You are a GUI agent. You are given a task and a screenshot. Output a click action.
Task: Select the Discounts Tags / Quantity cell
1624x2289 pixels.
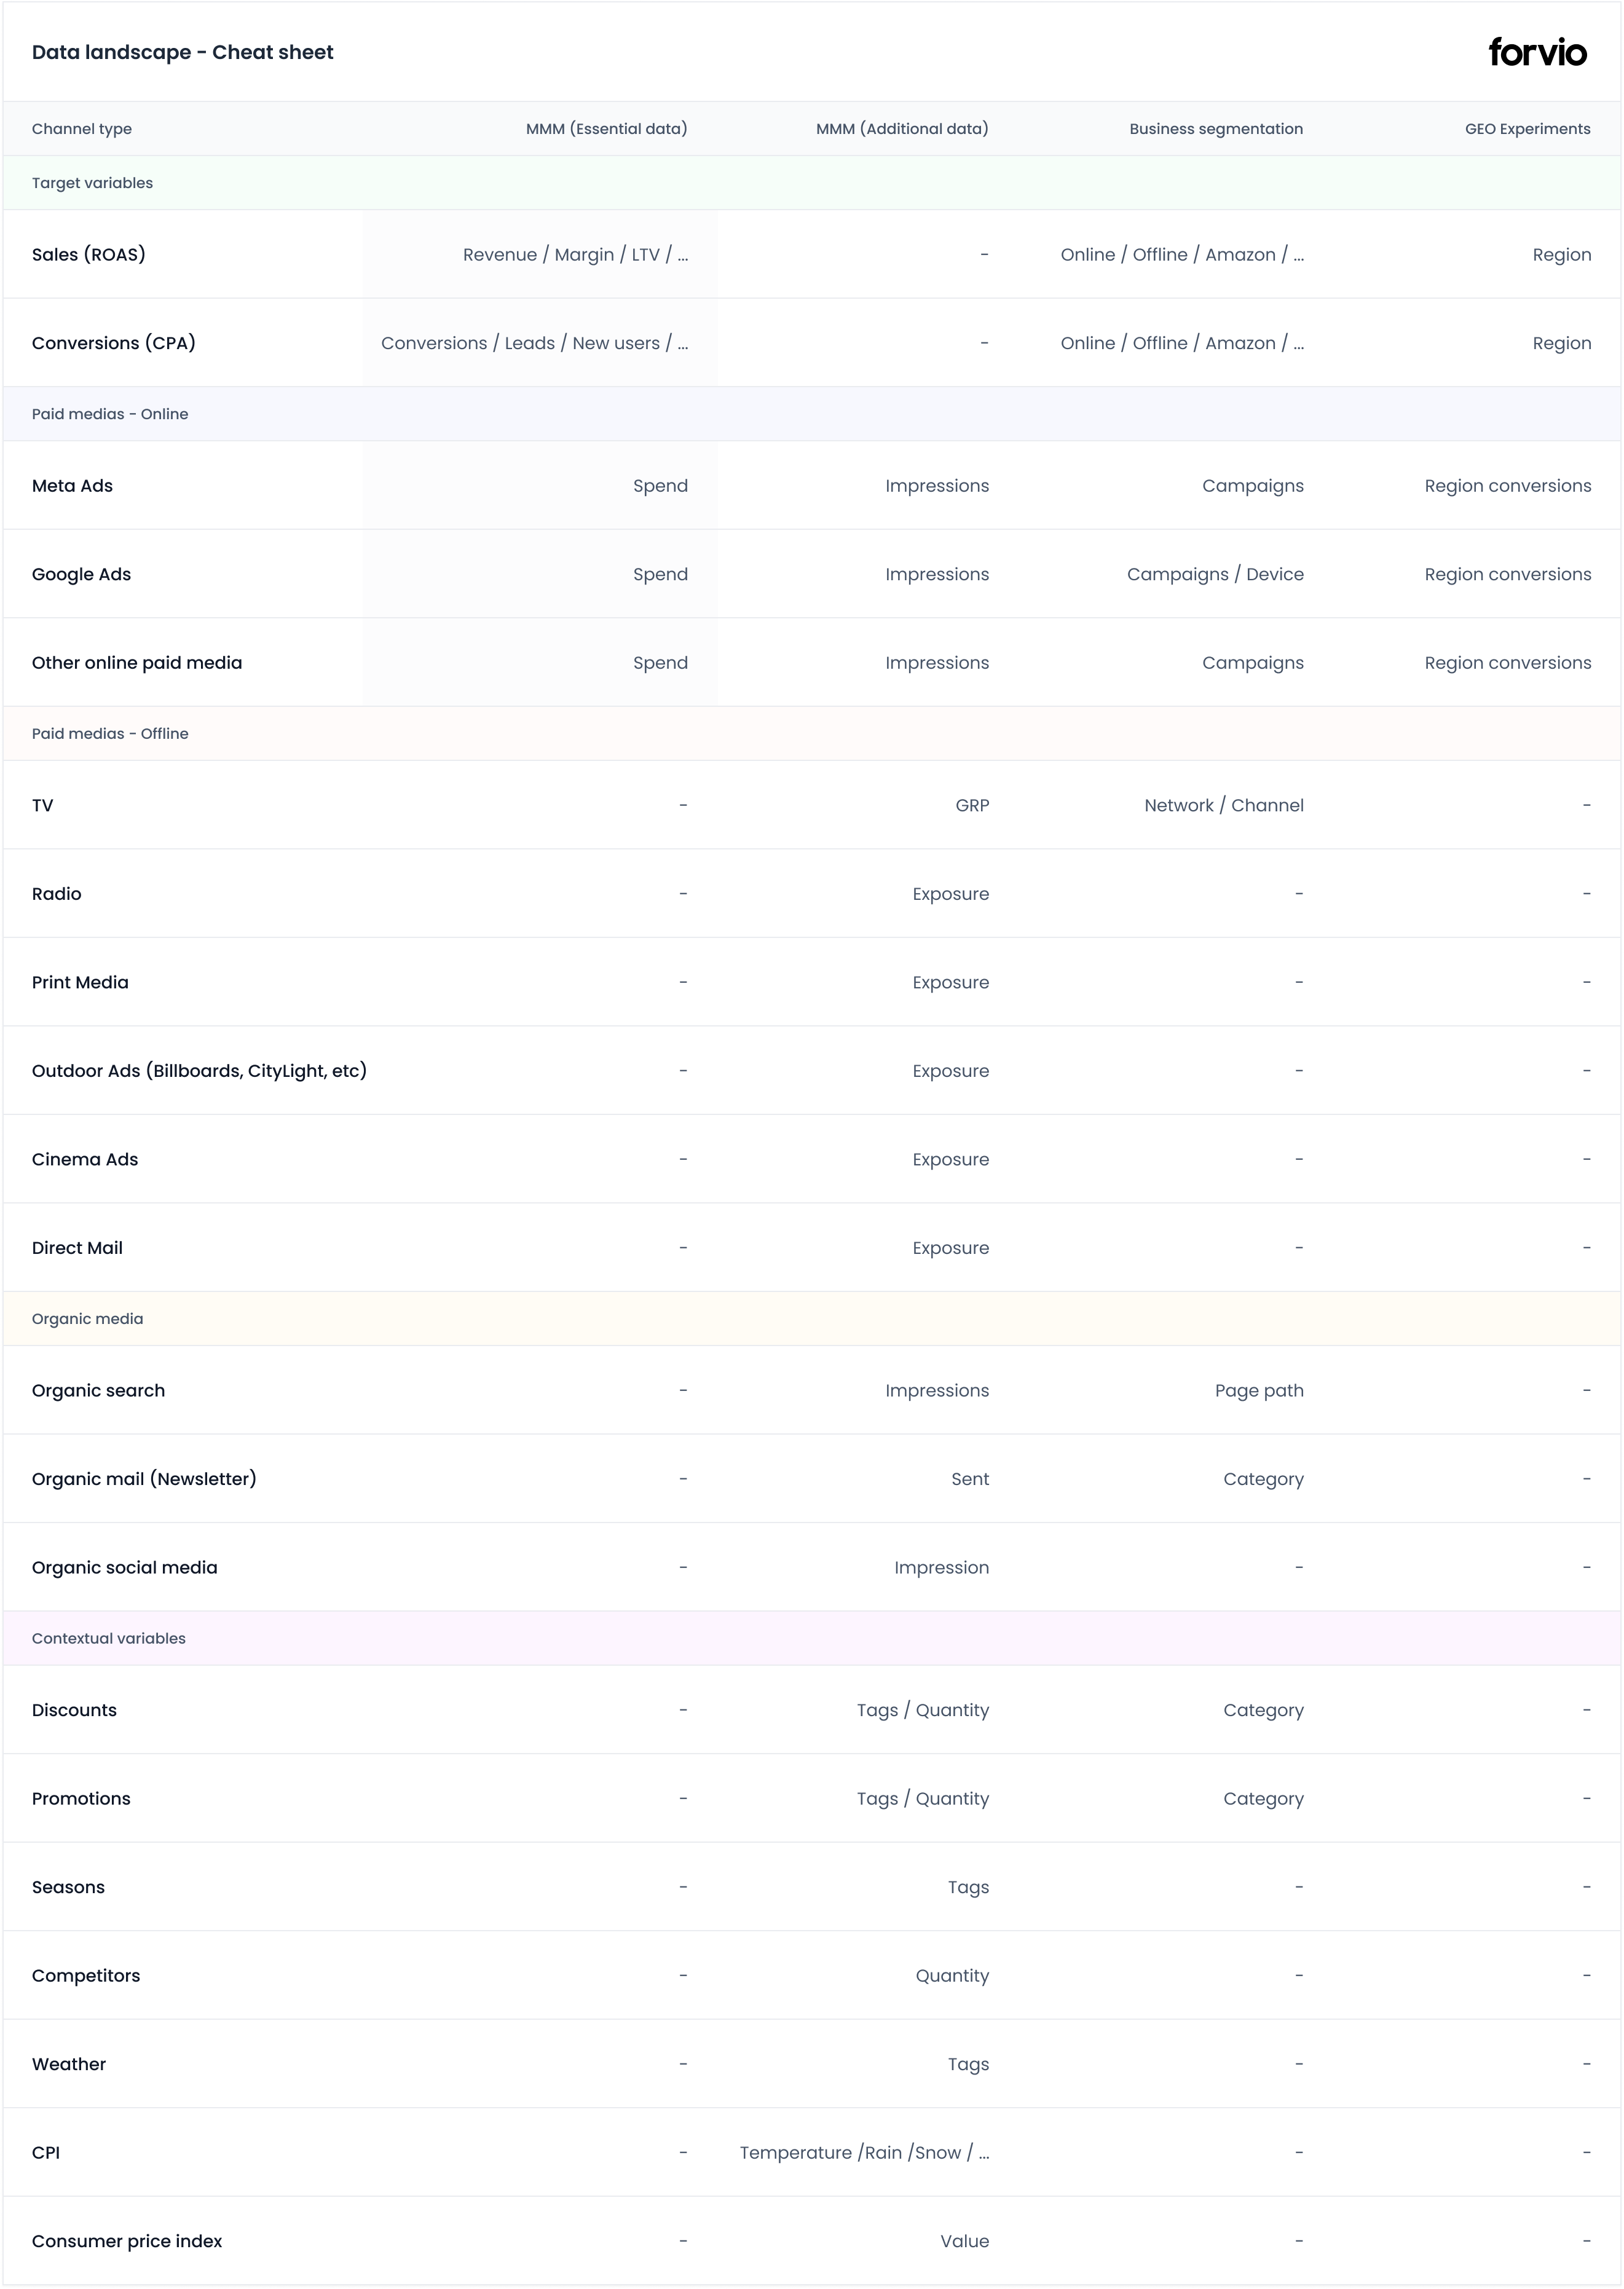923,1710
